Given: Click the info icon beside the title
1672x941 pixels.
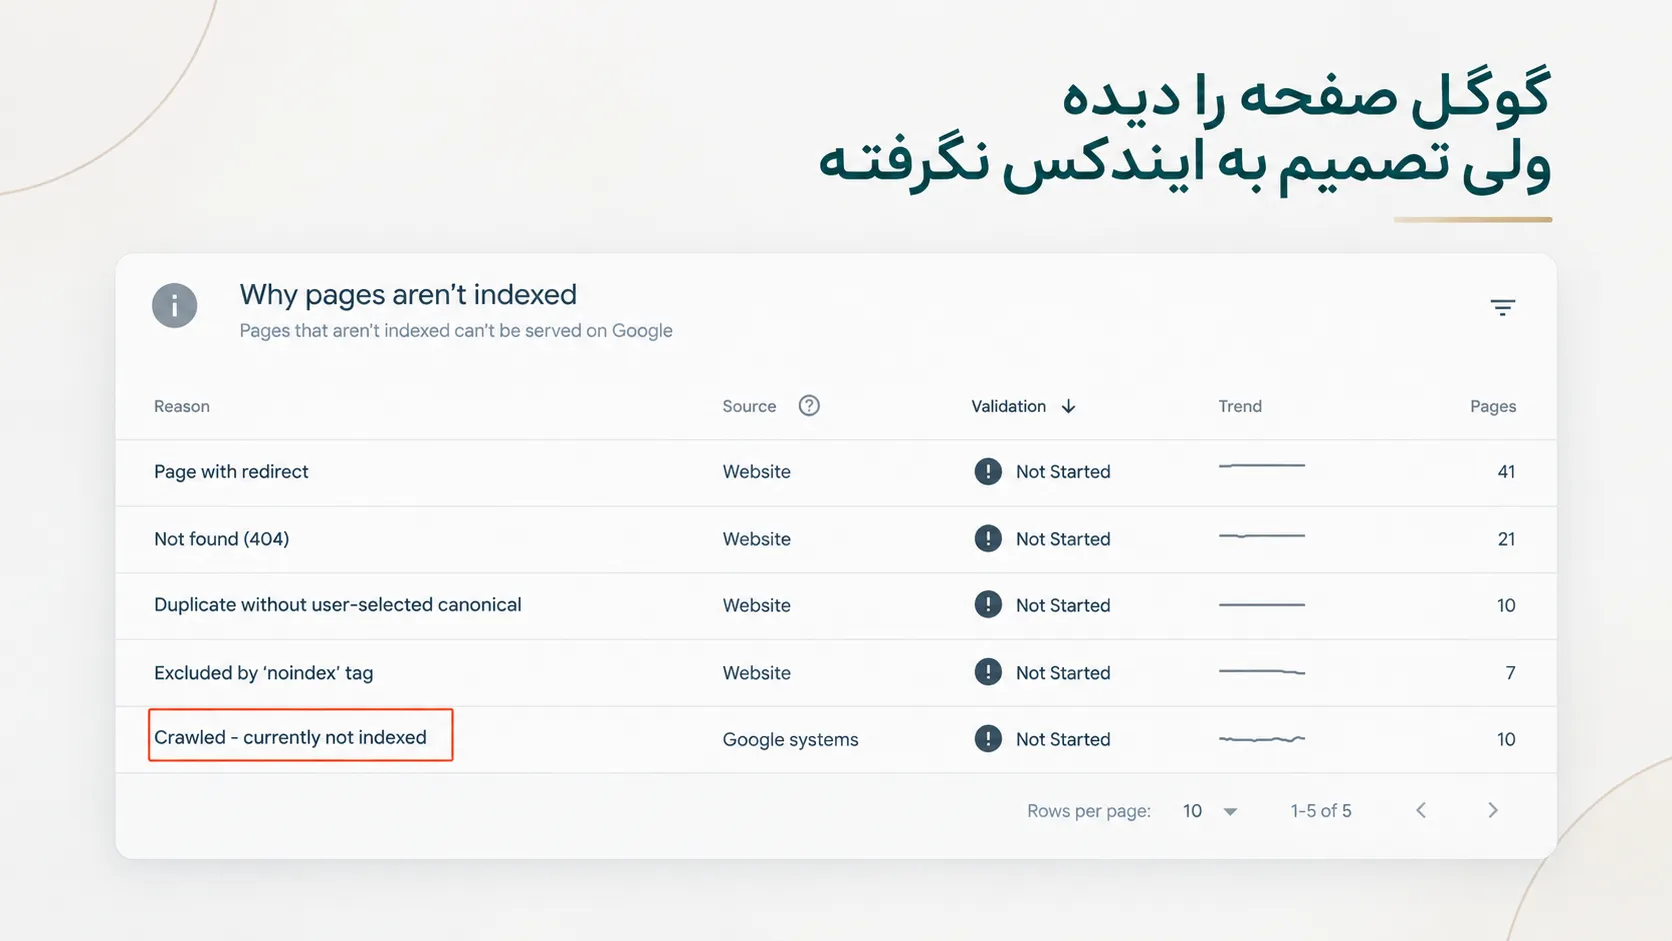Looking at the screenshot, I should point(174,306).
